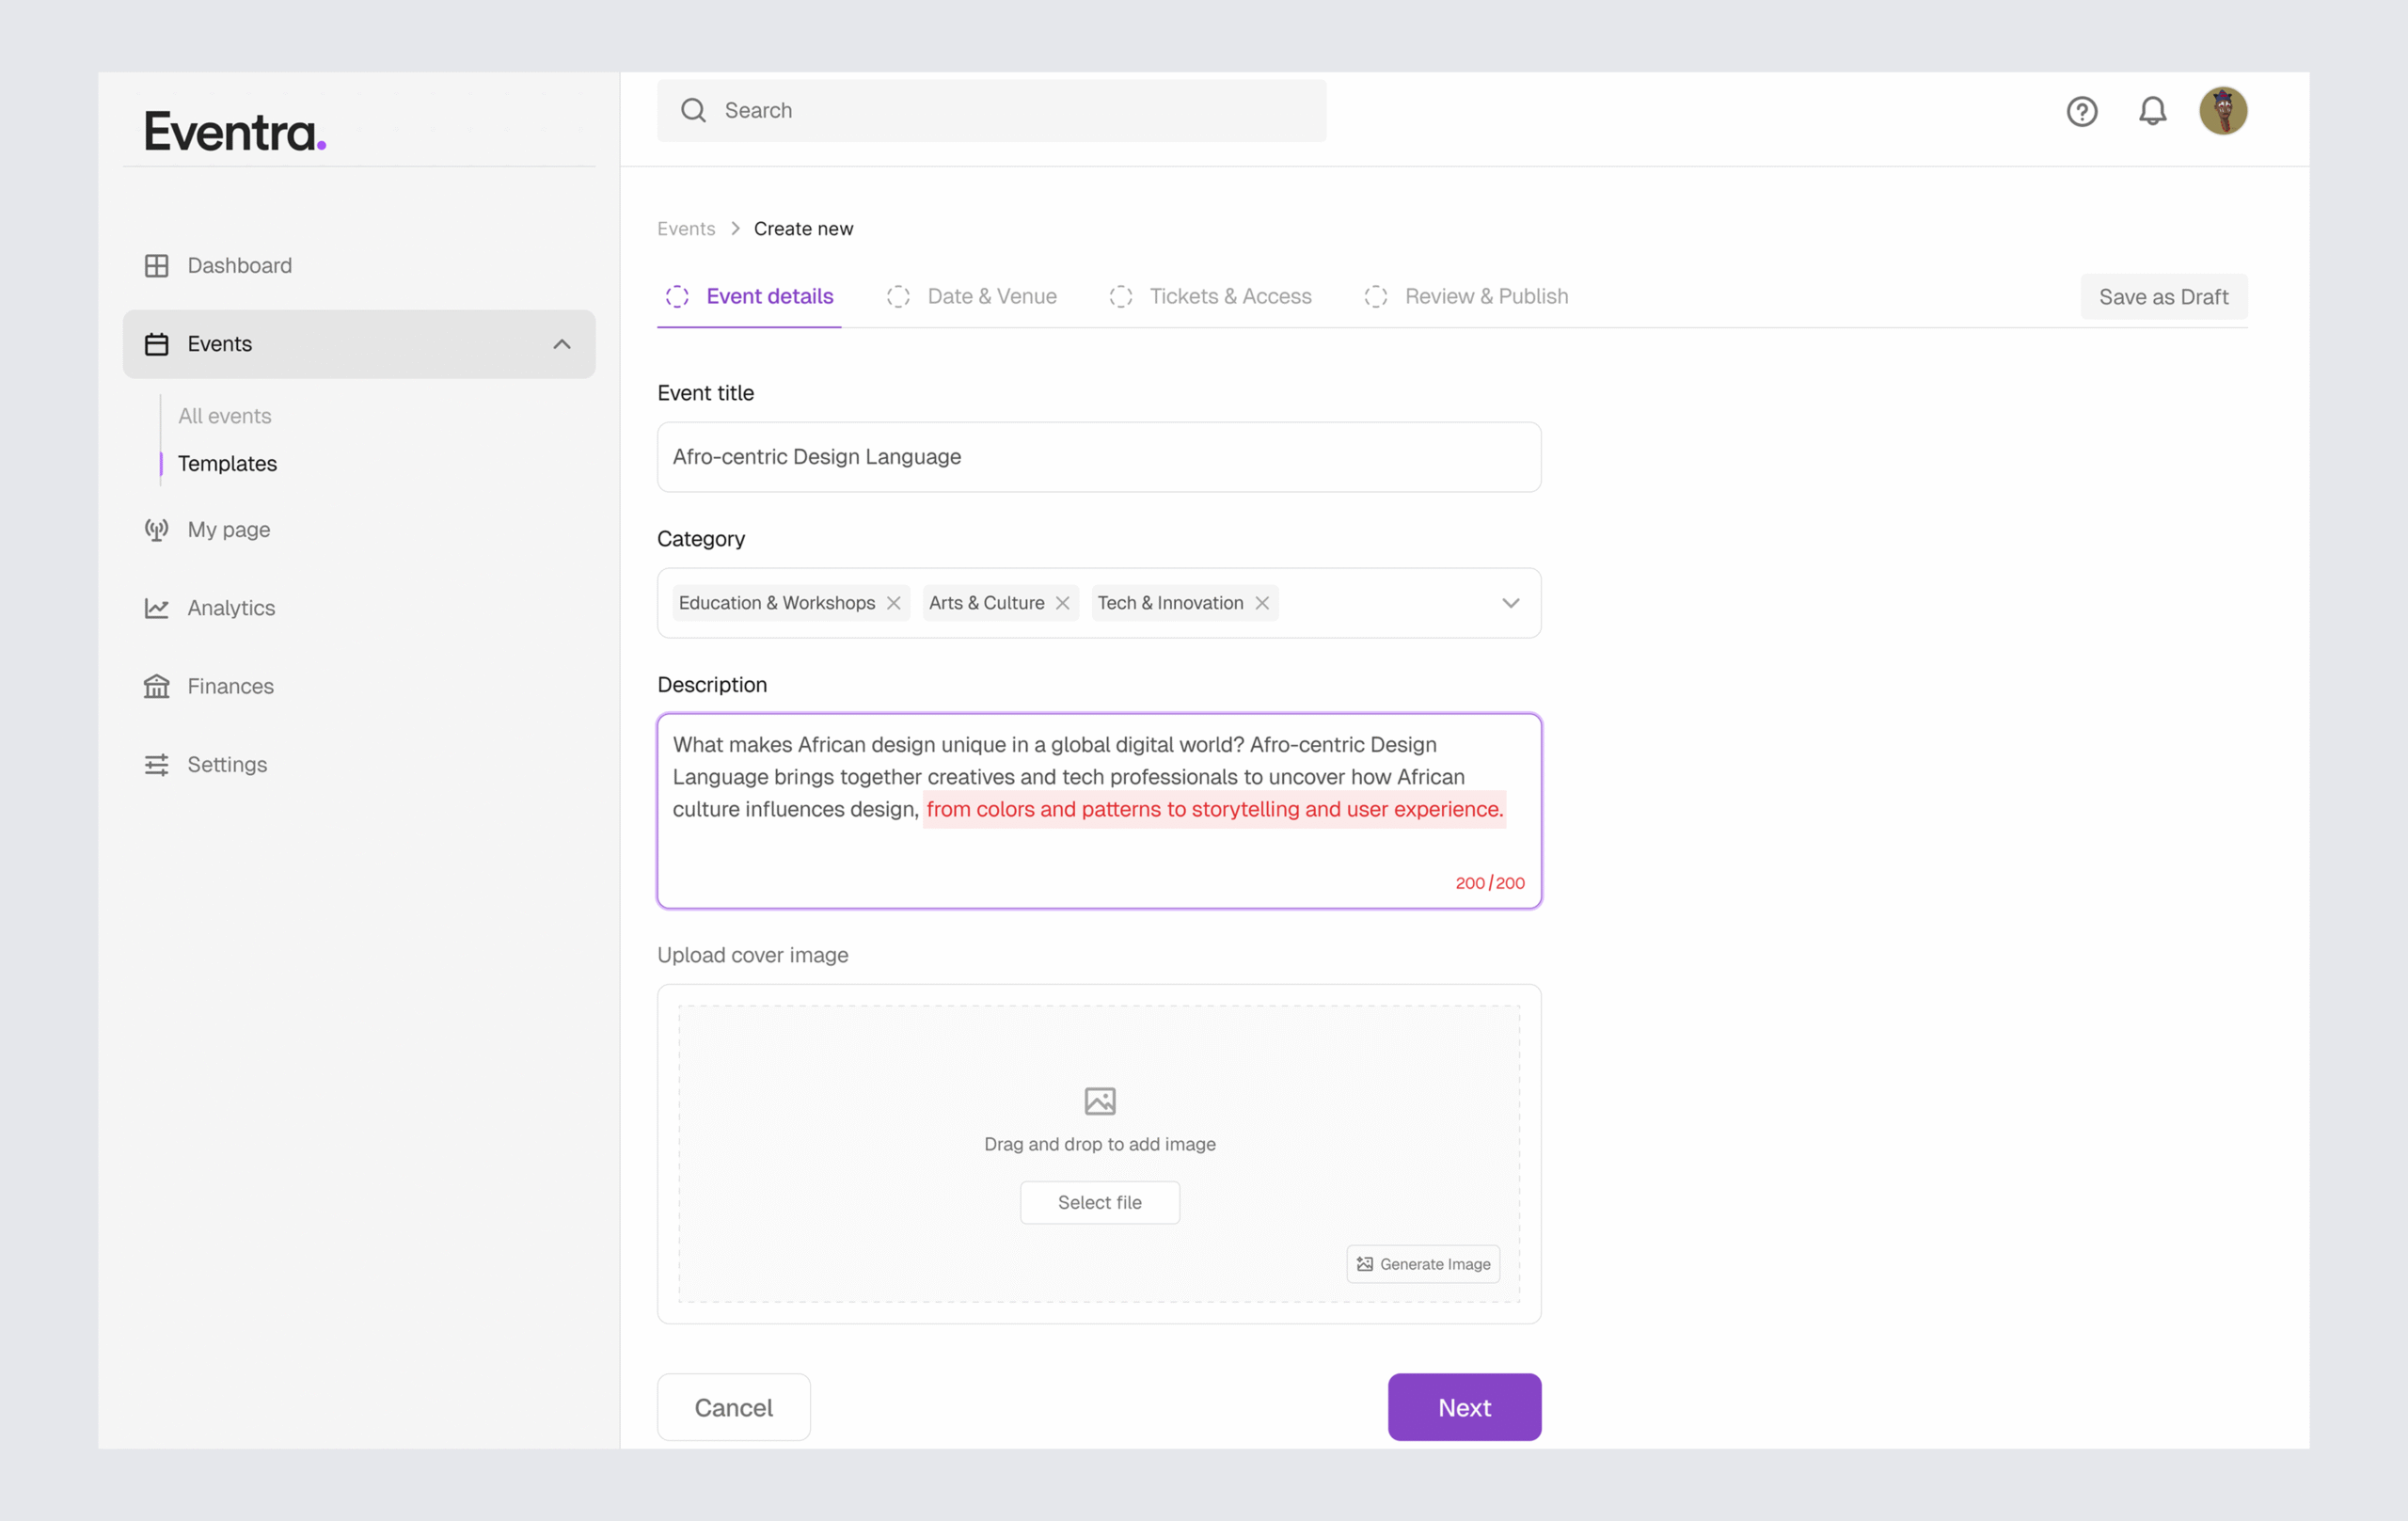This screenshot has width=2408, height=1521.
Task: Open the help question mark icon
Action: 2081,111
